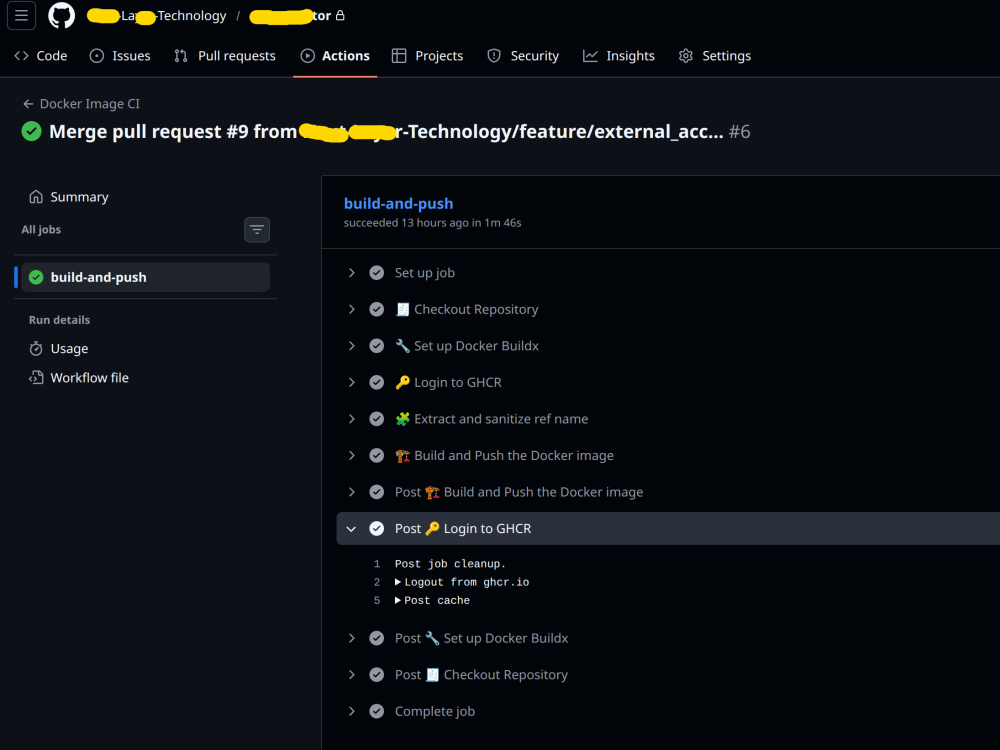Image resolution: width=1000 pixels, height=750 pixels.
Task: Open the Issues tab
Action: coord(120,56)
